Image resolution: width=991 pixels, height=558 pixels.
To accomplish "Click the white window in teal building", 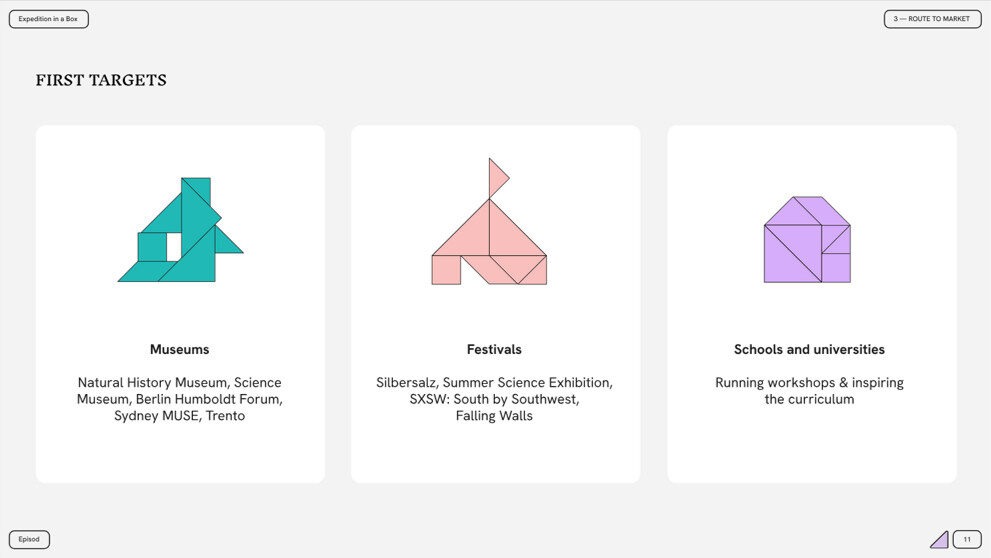I will pos(174,246).
